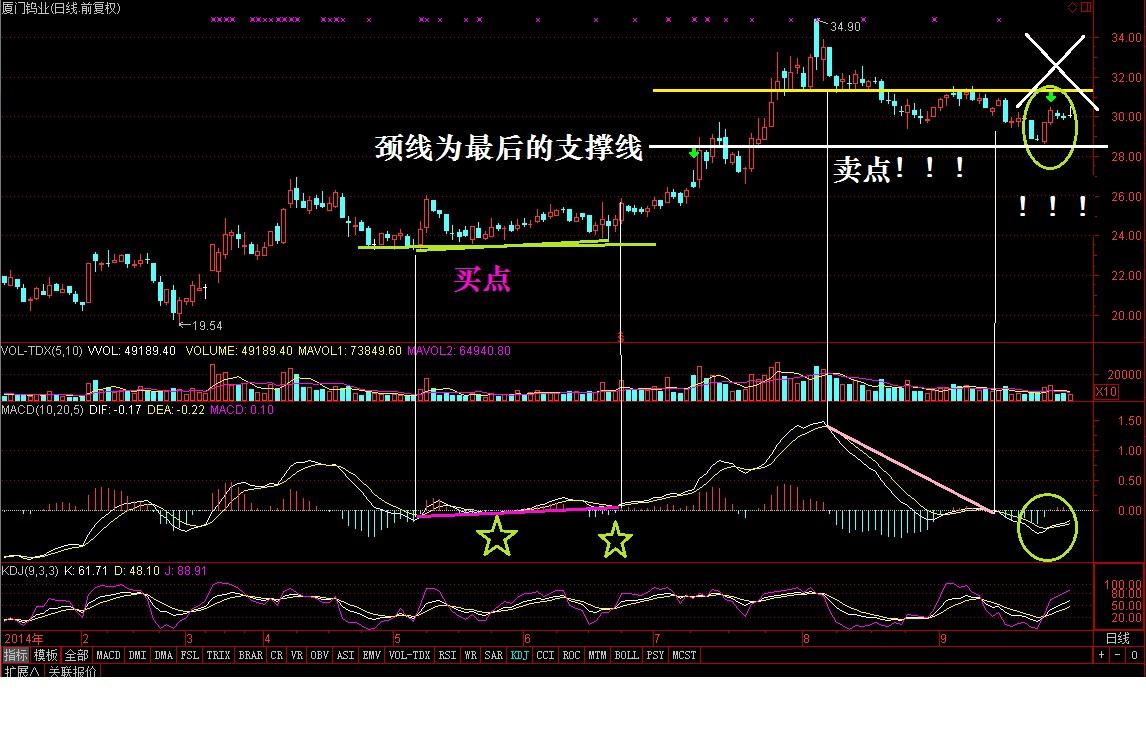
Task: Click the minus zoom button at bottom right
Action: pos(1117,656)
